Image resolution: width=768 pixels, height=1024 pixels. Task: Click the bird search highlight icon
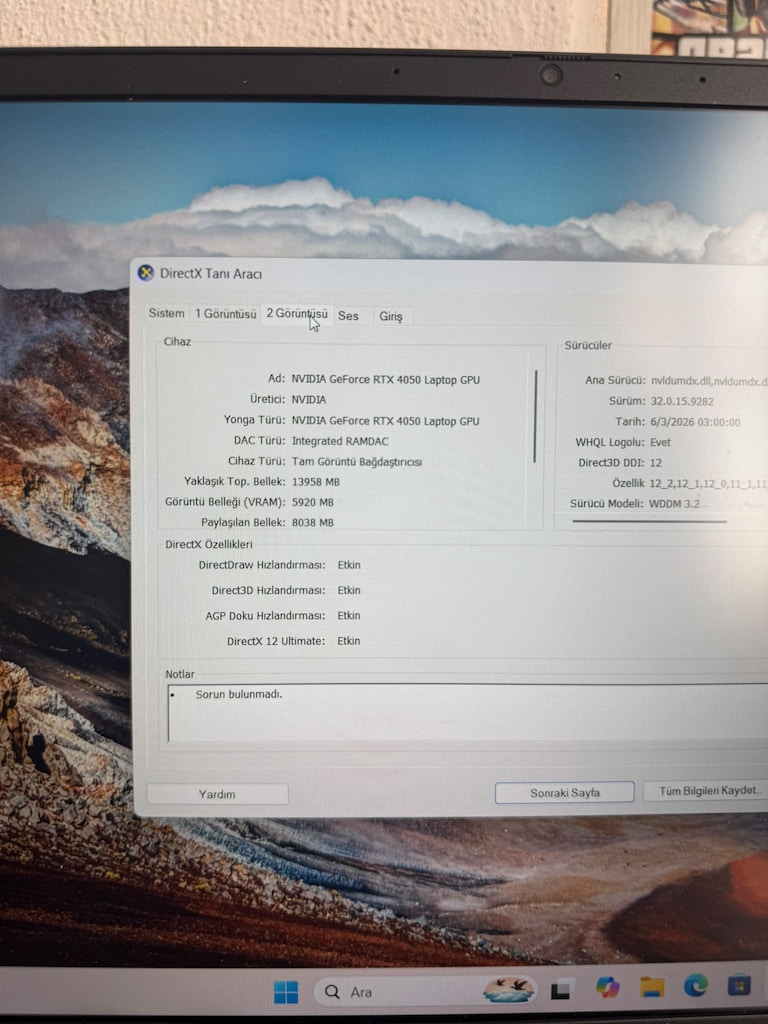509,989
